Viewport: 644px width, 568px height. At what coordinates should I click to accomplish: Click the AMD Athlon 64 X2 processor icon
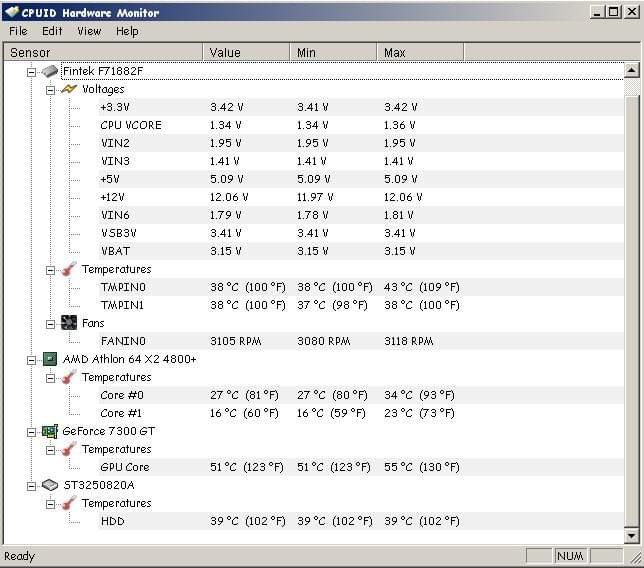point(50,359)
